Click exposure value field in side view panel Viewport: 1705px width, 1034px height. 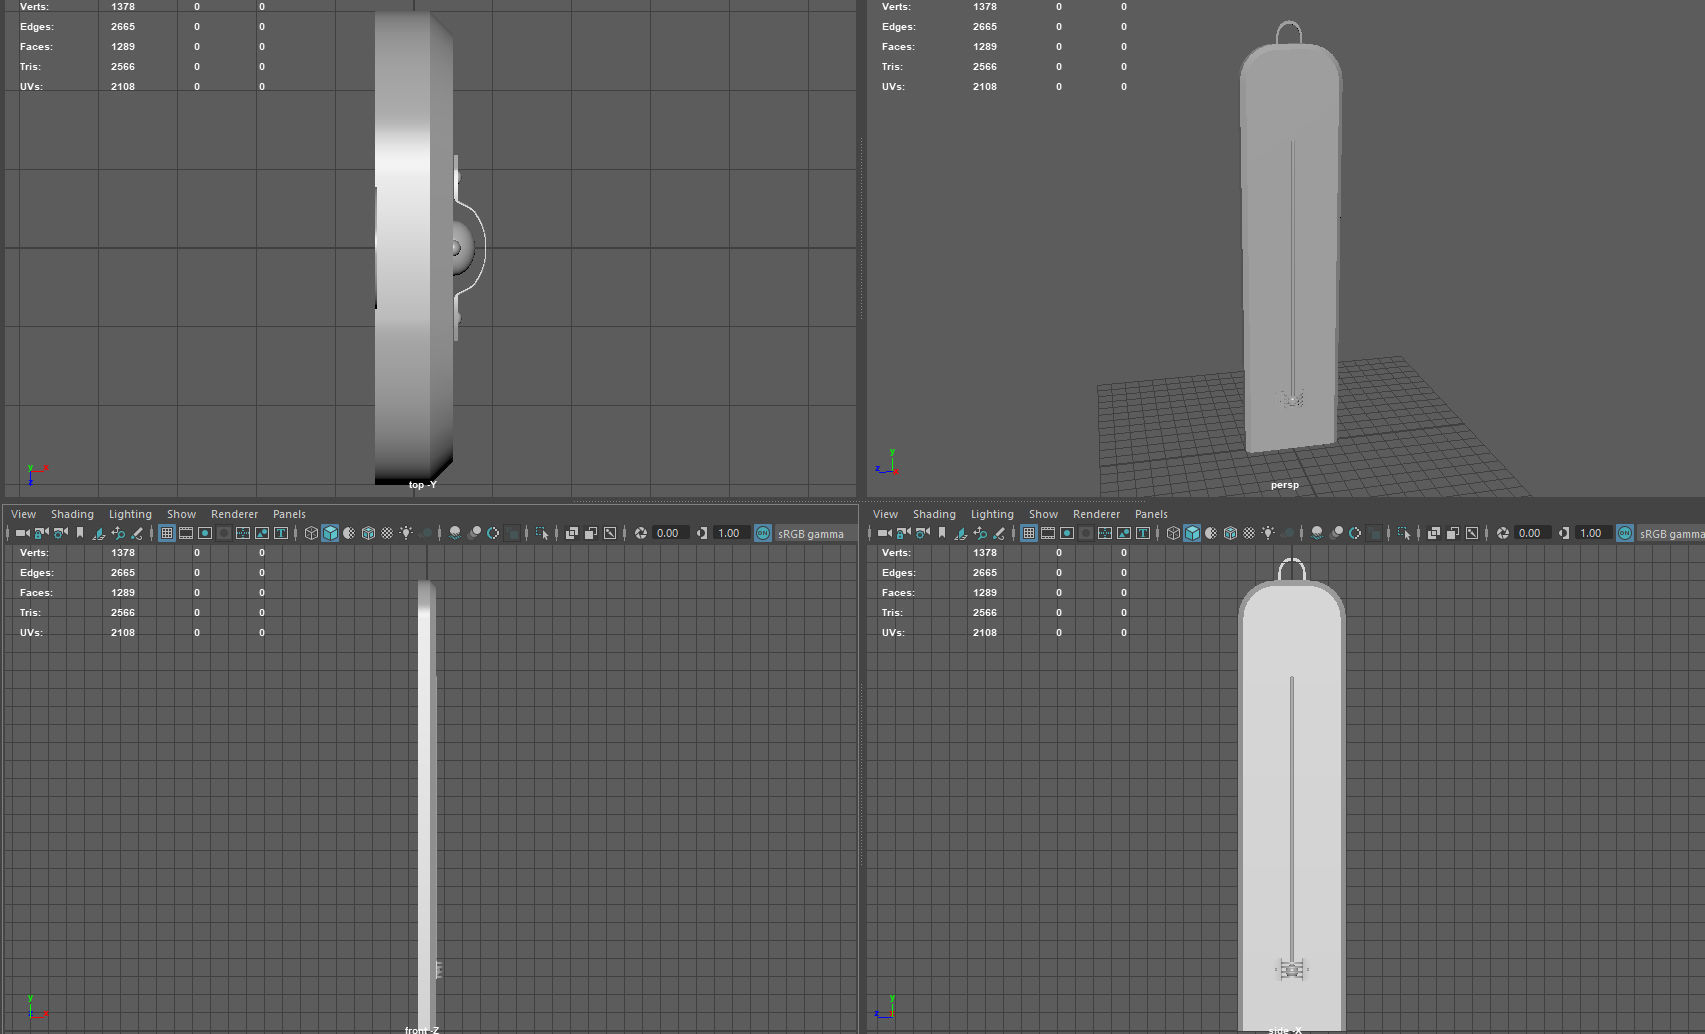pos(1532,533)
